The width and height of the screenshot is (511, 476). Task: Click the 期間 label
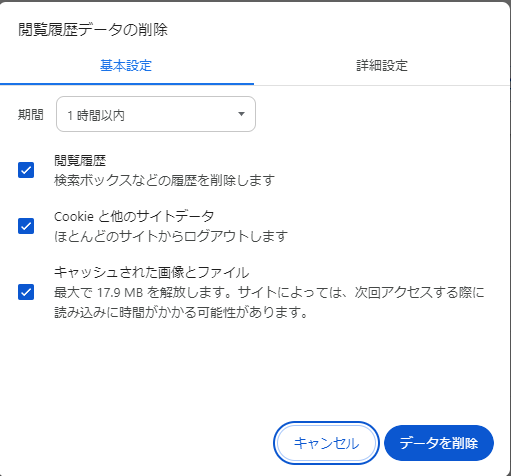[x=31, y=115]
